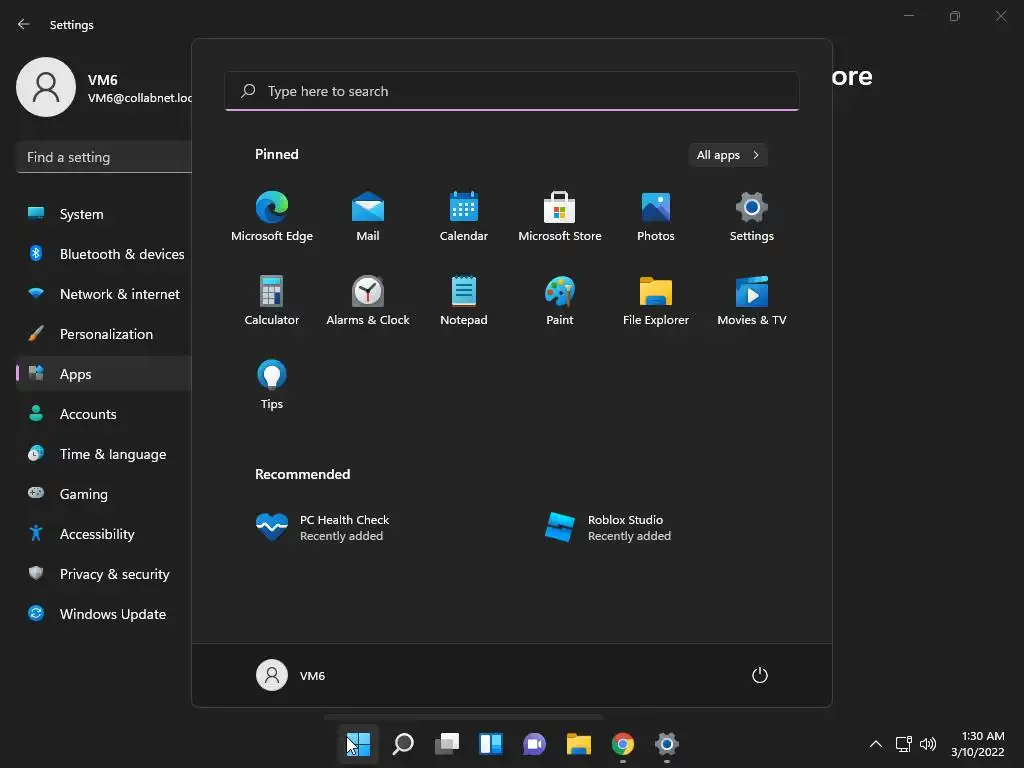The image size is (1024, 768).
Task: Open Microsoft Store pinned icon
Action: 560,216
